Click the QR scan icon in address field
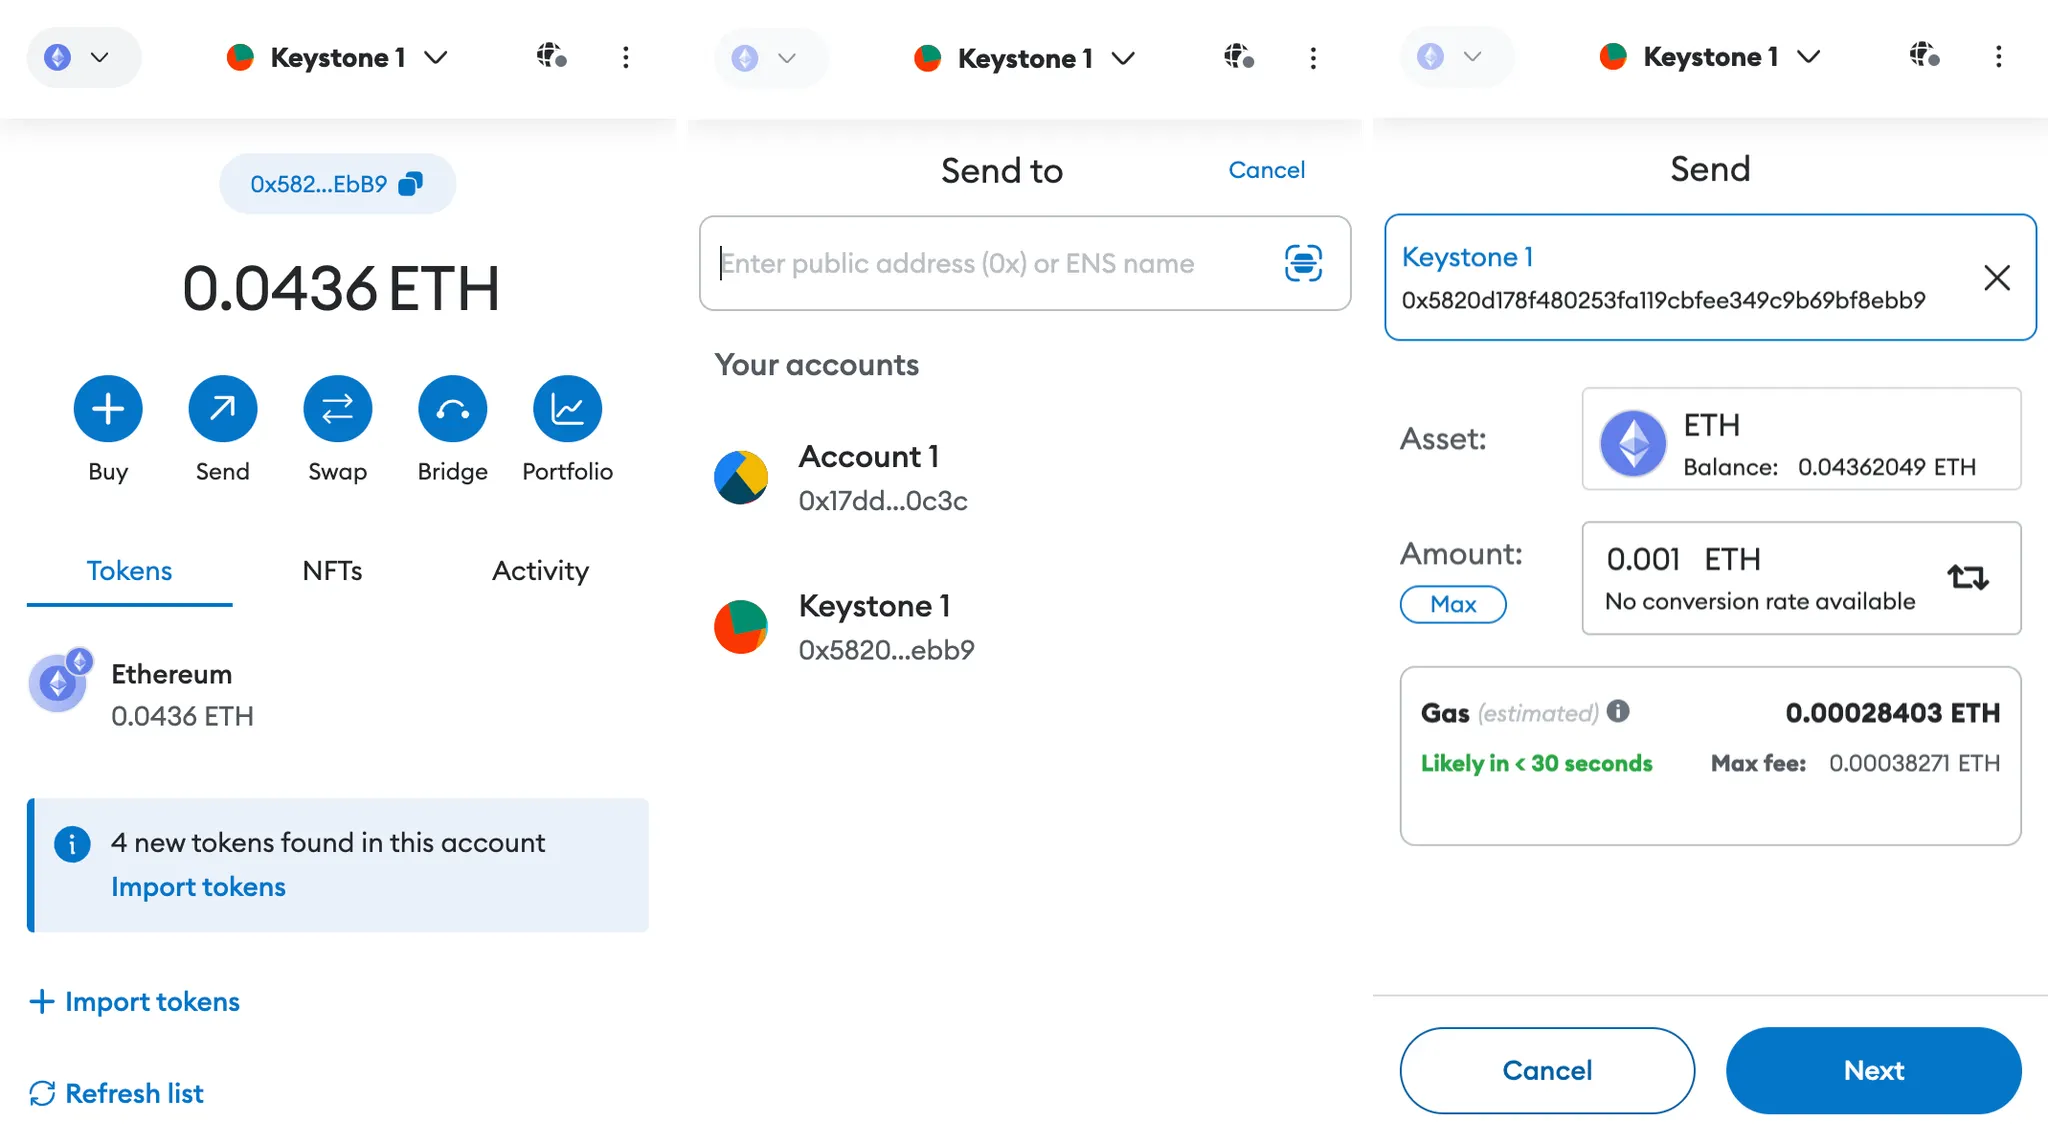 [x=1303, y=263]
